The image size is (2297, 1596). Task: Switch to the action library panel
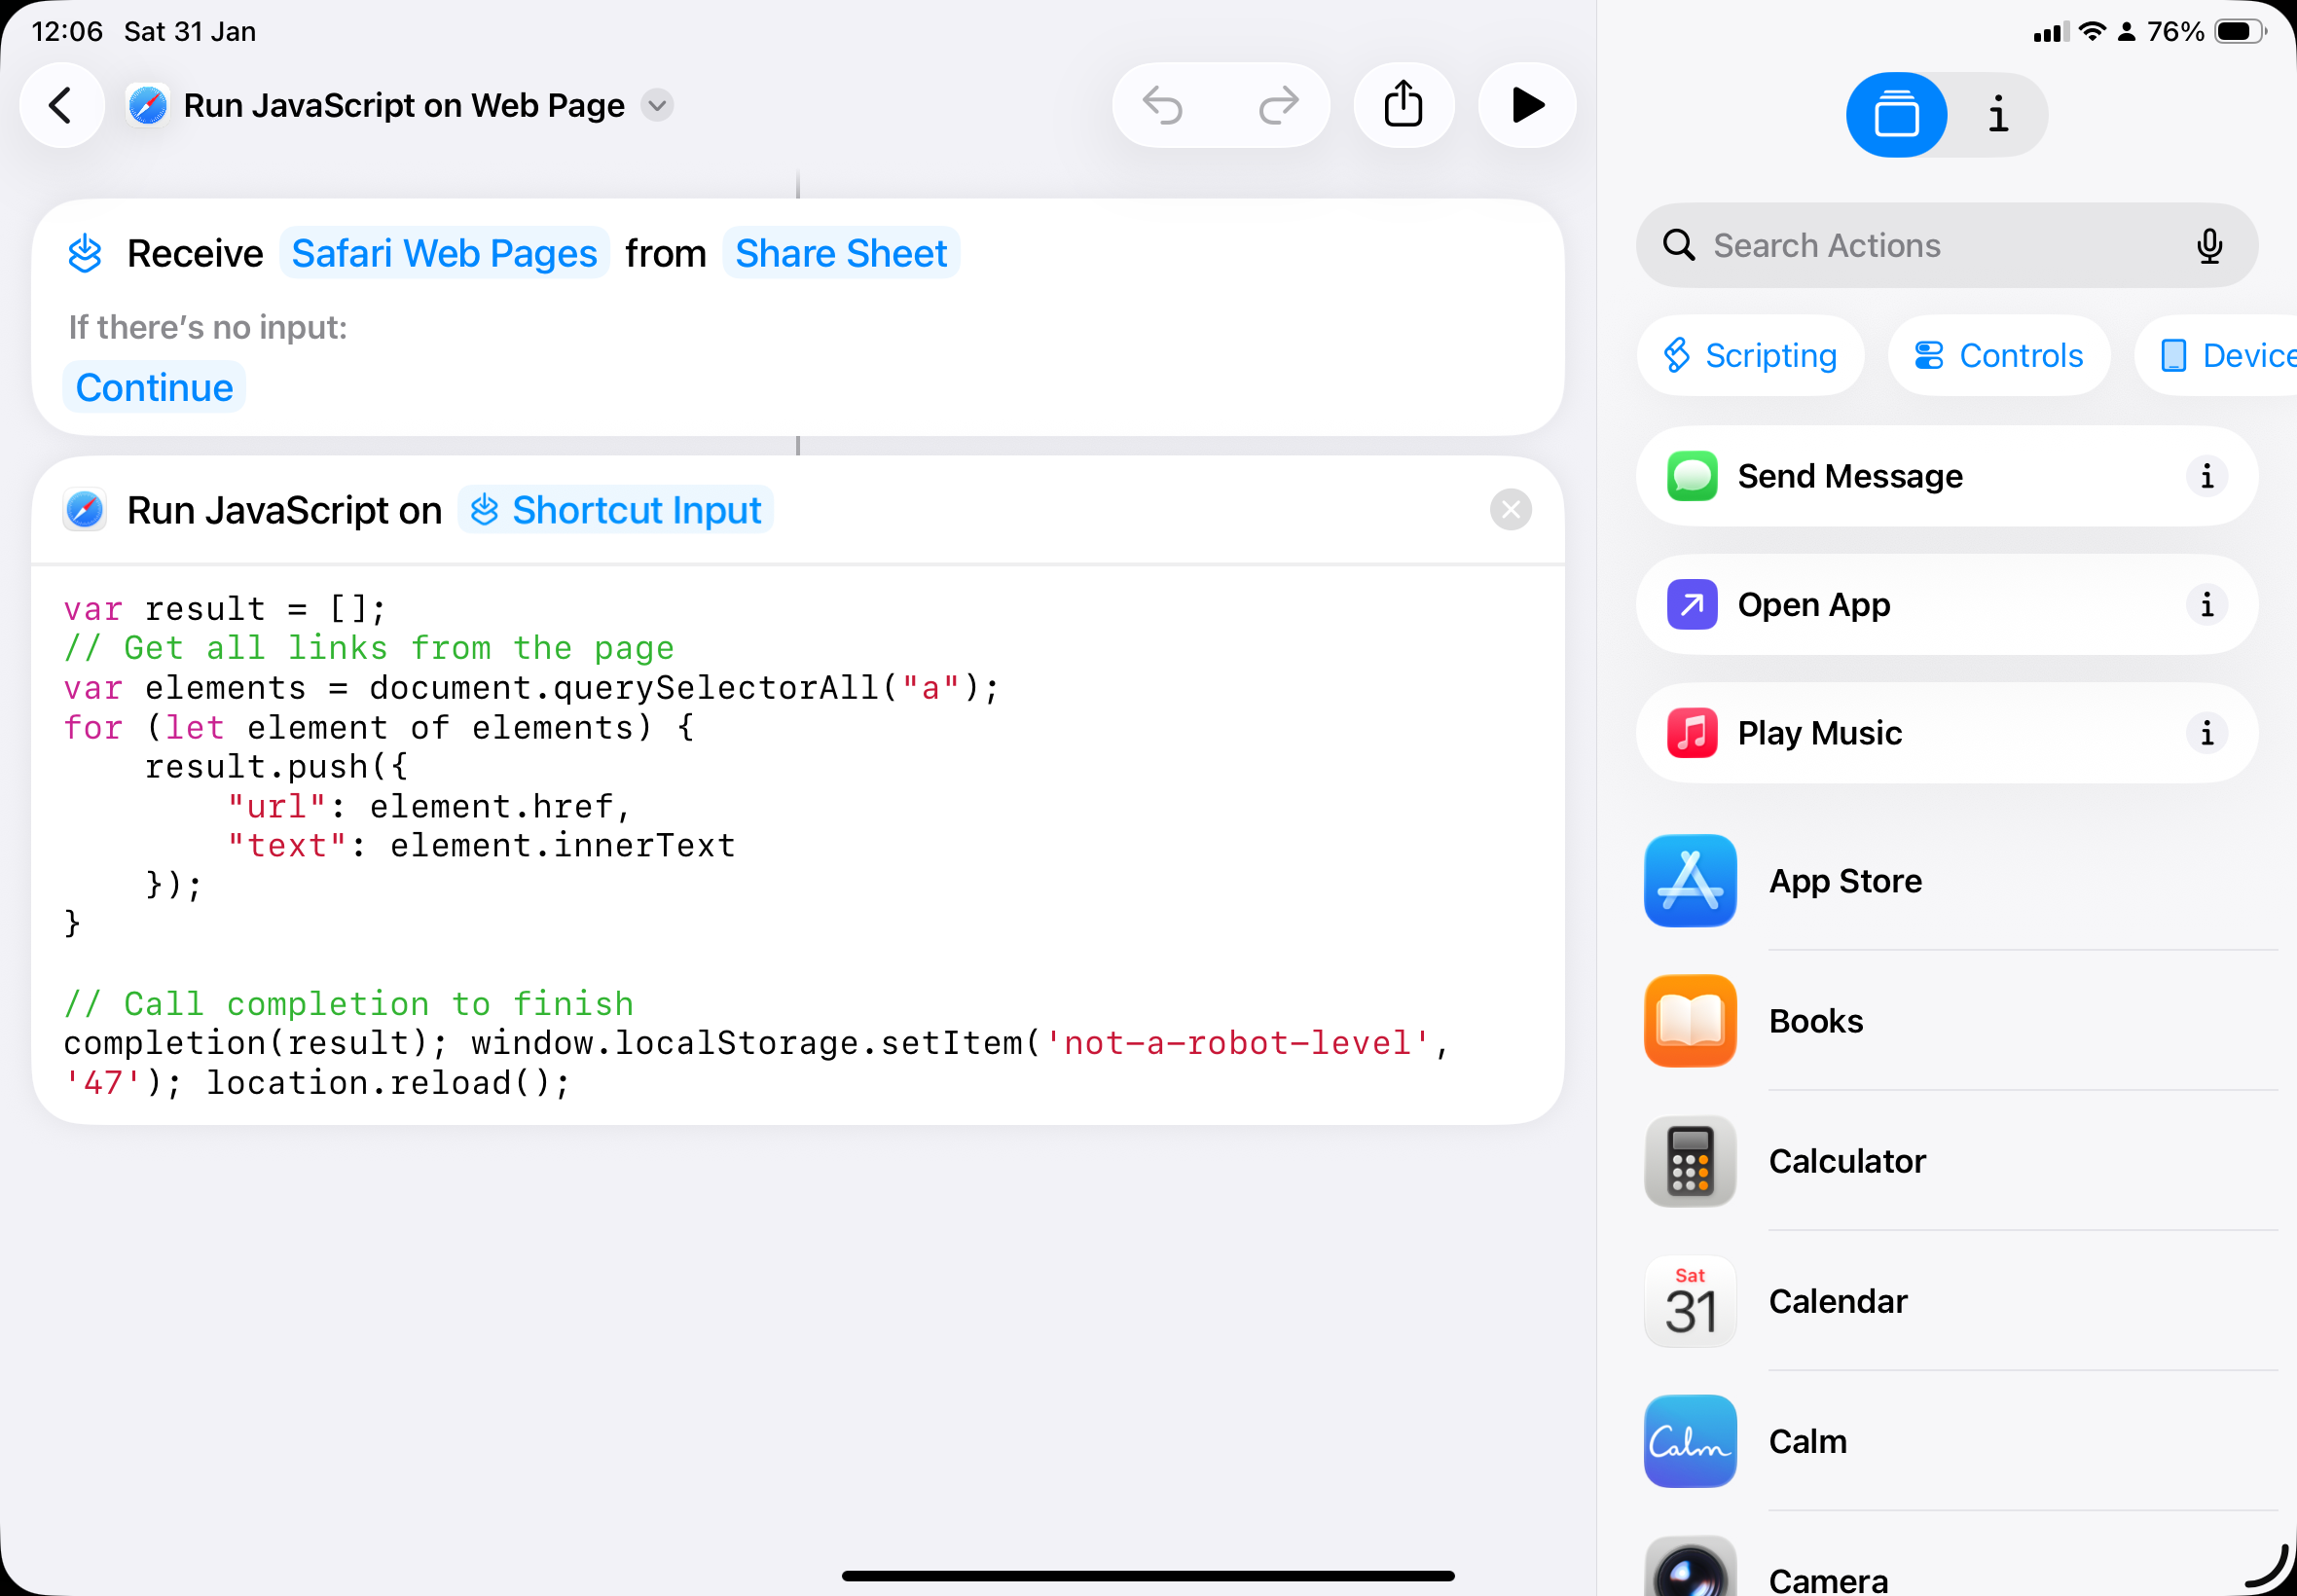pyautogui.click(x=1896, y=115)
